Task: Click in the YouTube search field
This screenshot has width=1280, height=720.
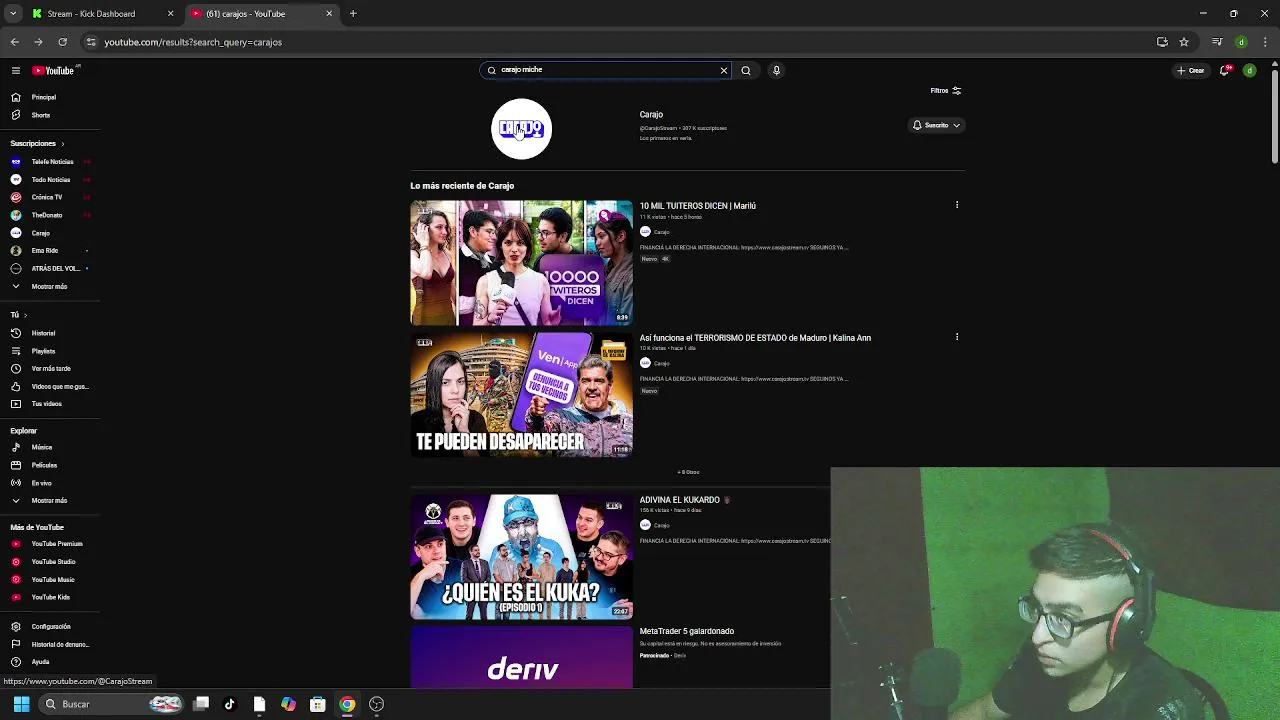Action: 605,70
